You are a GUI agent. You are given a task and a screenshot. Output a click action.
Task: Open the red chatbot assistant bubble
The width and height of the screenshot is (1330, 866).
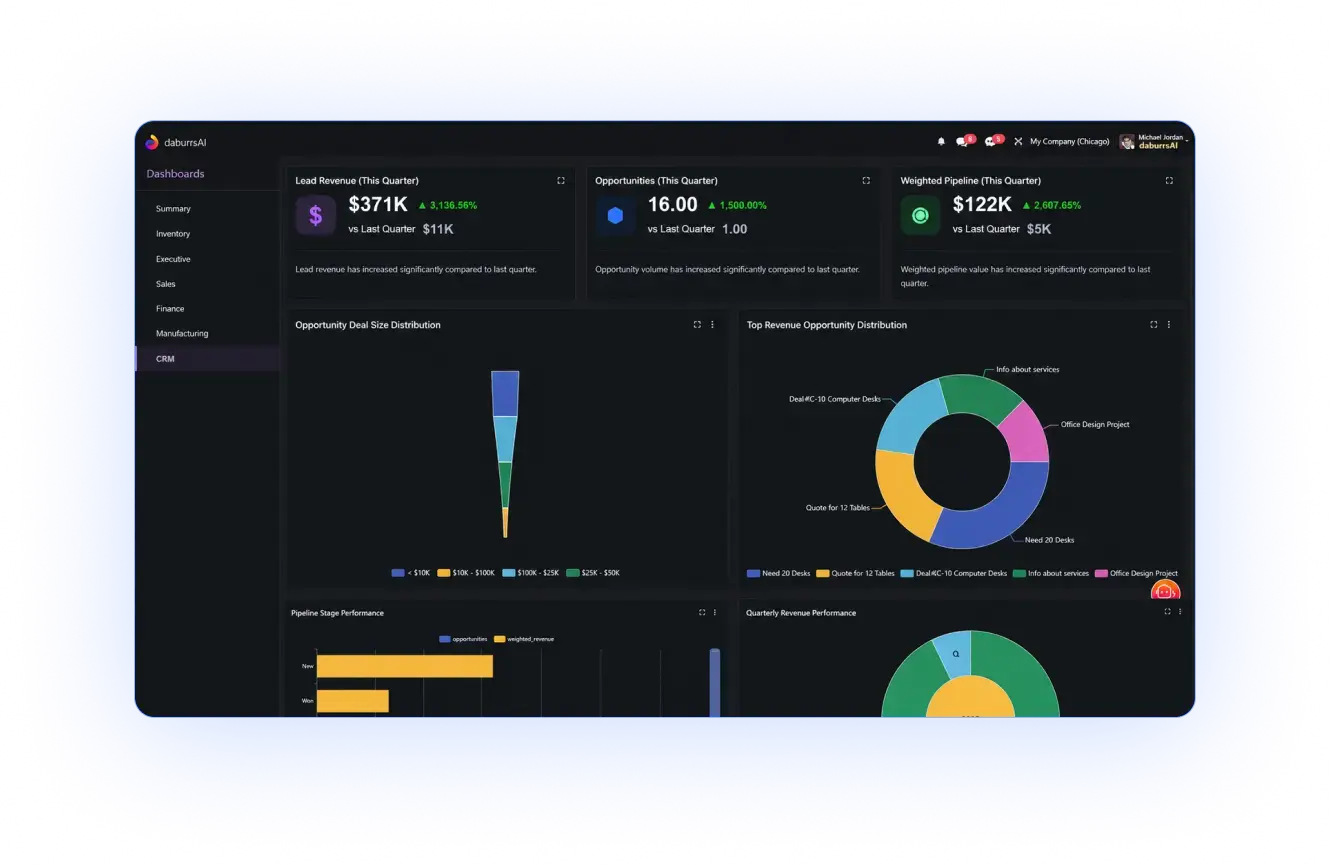pos(1165,592)
